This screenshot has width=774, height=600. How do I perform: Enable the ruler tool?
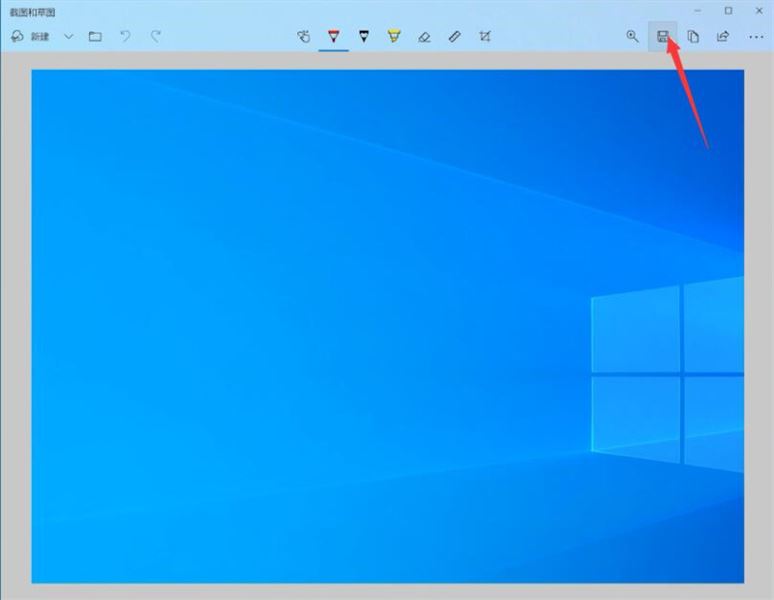click(x=454, y=36)
